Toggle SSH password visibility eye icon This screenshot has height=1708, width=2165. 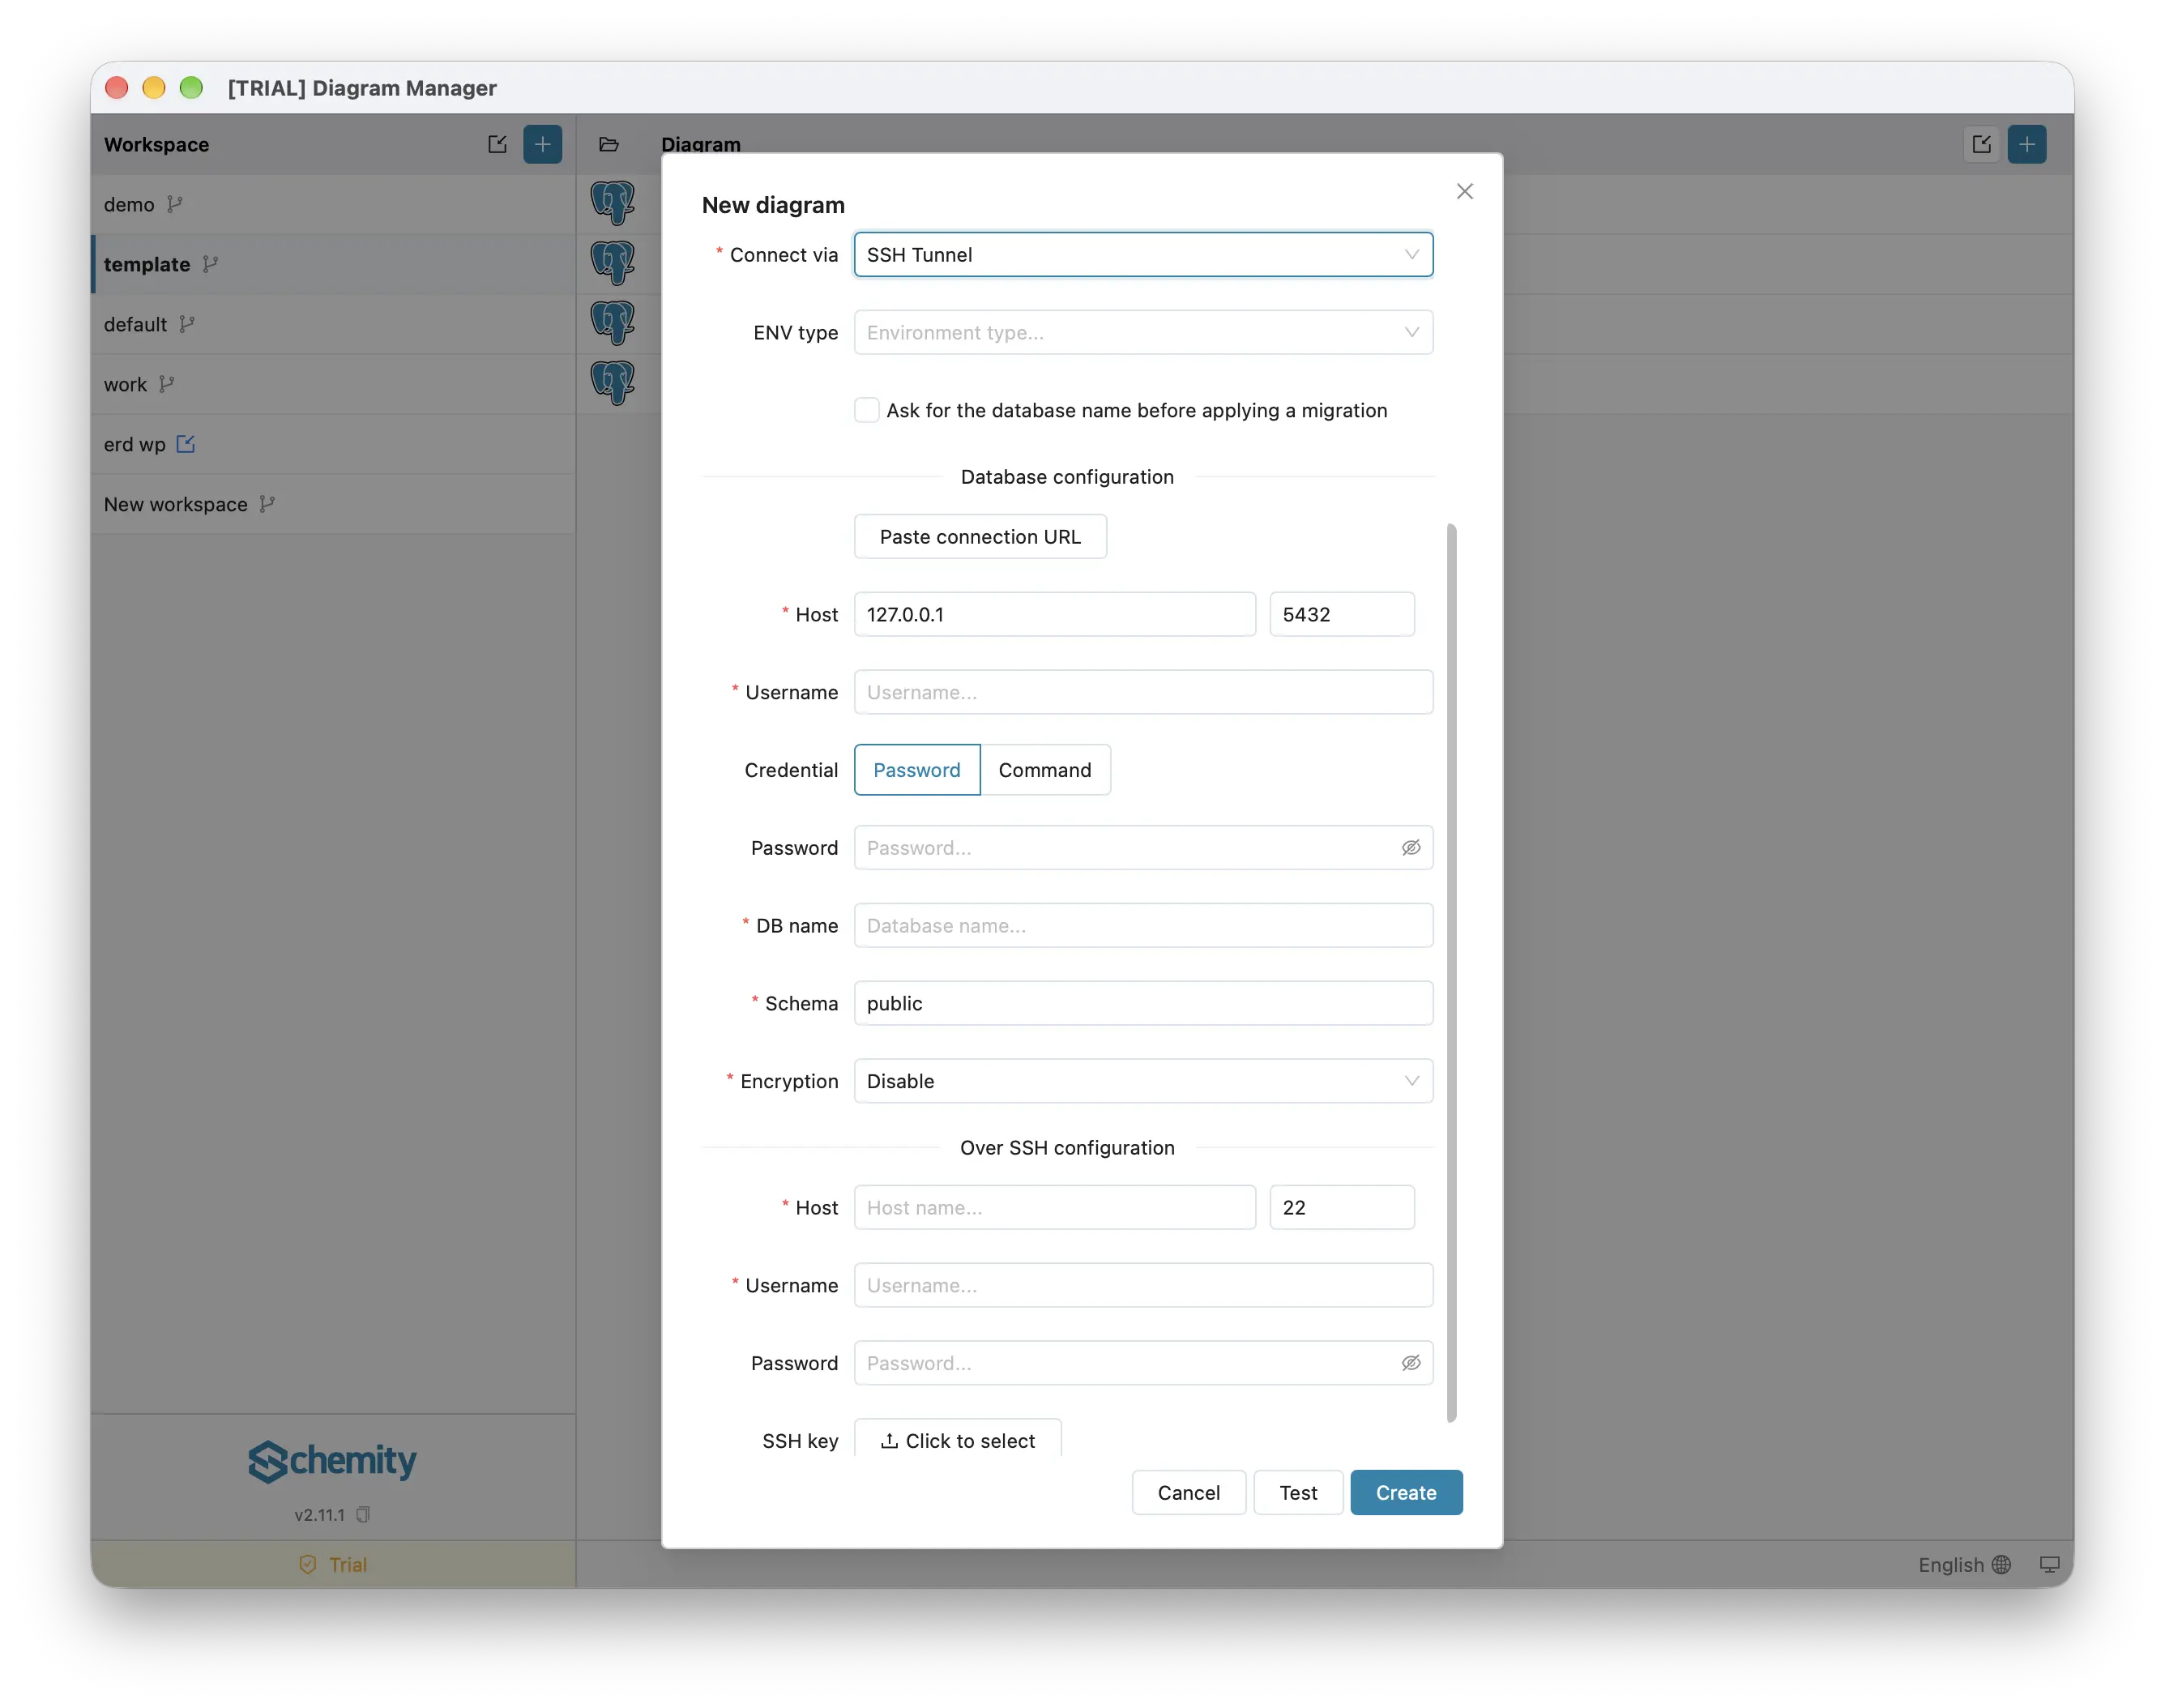pyautogui.click(x=1411, y=1362)
